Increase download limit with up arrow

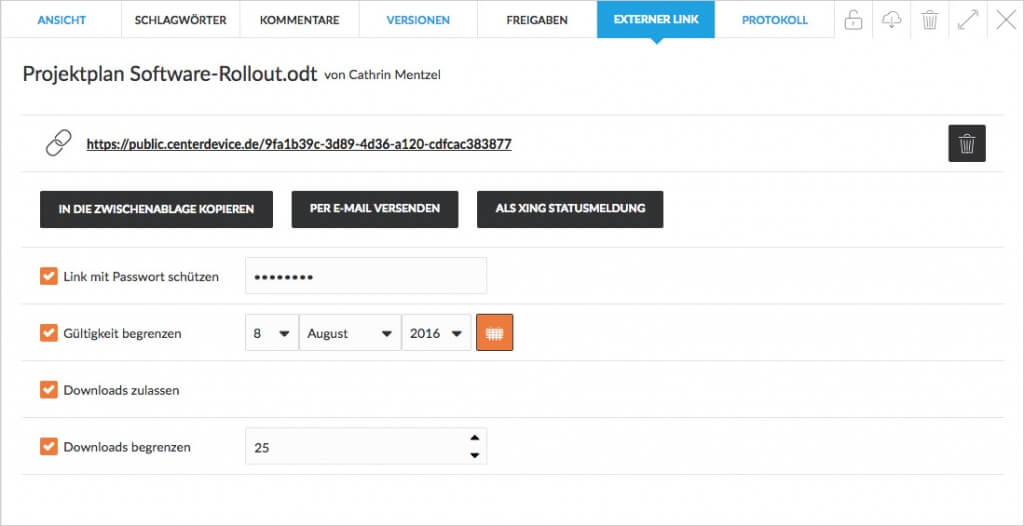(x=475, y=438)
